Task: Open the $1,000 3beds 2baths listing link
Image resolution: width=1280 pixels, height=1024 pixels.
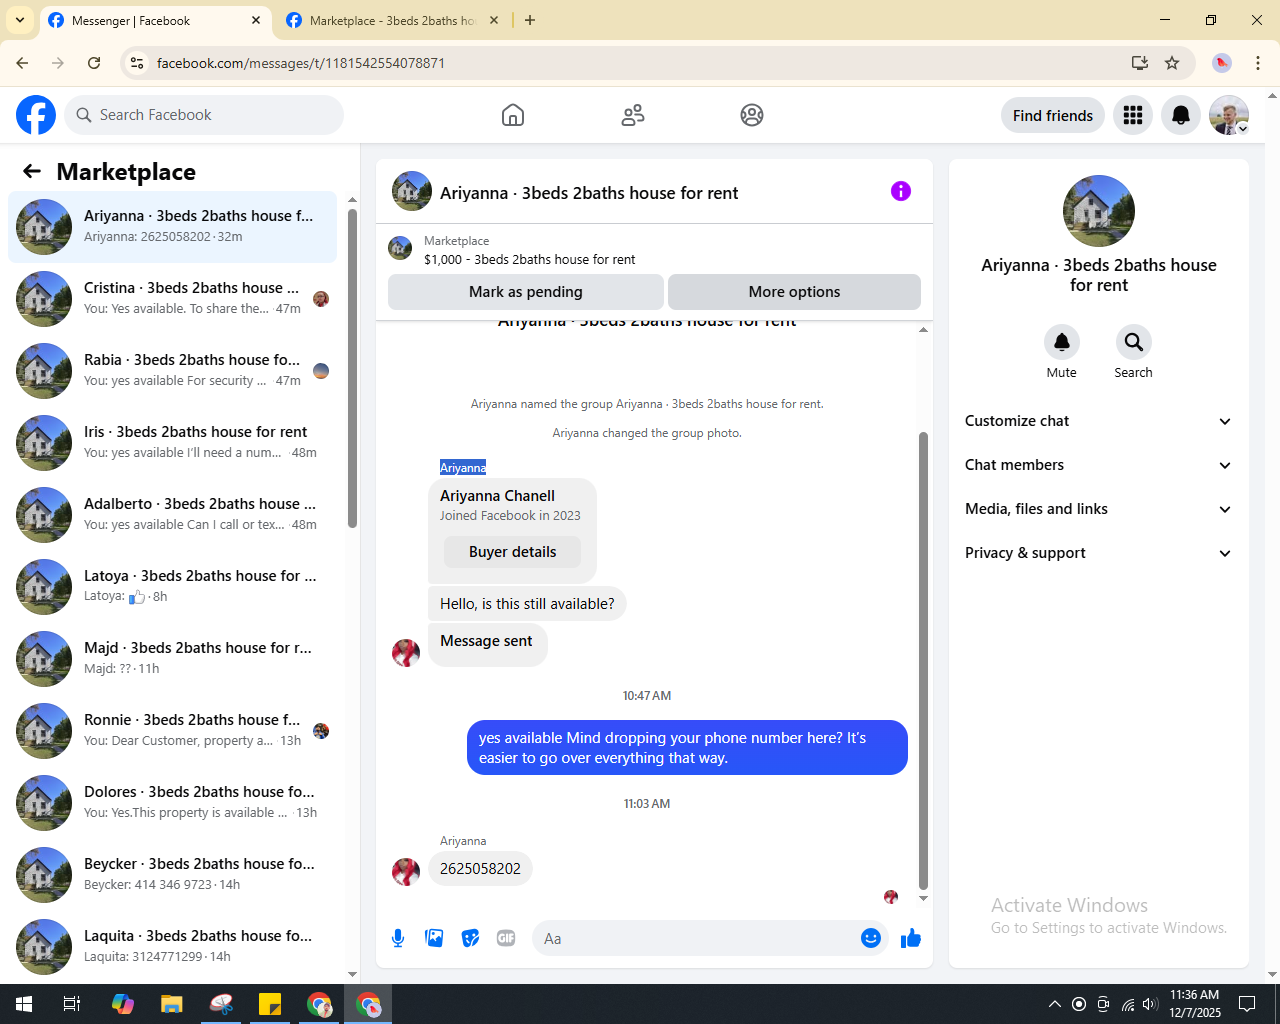Action: [x=529, y=259]
